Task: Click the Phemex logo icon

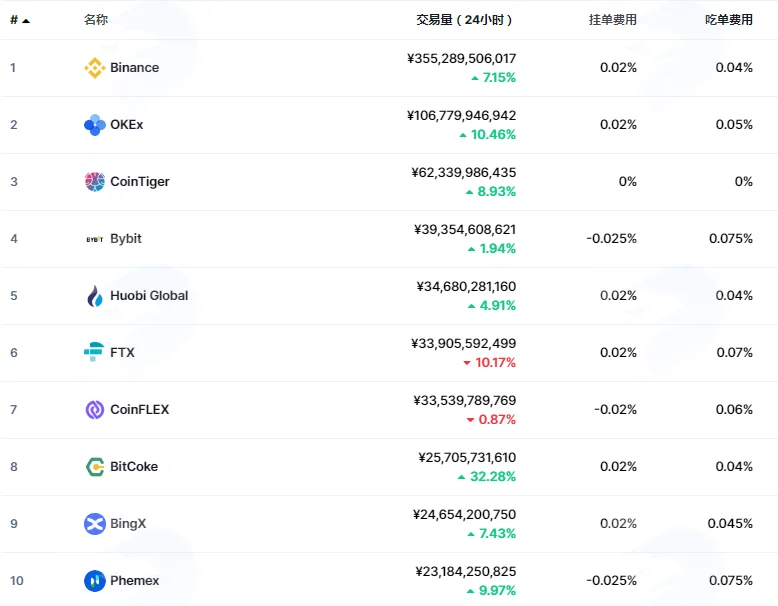Action: pyautogui.click(x=94, y=581)
